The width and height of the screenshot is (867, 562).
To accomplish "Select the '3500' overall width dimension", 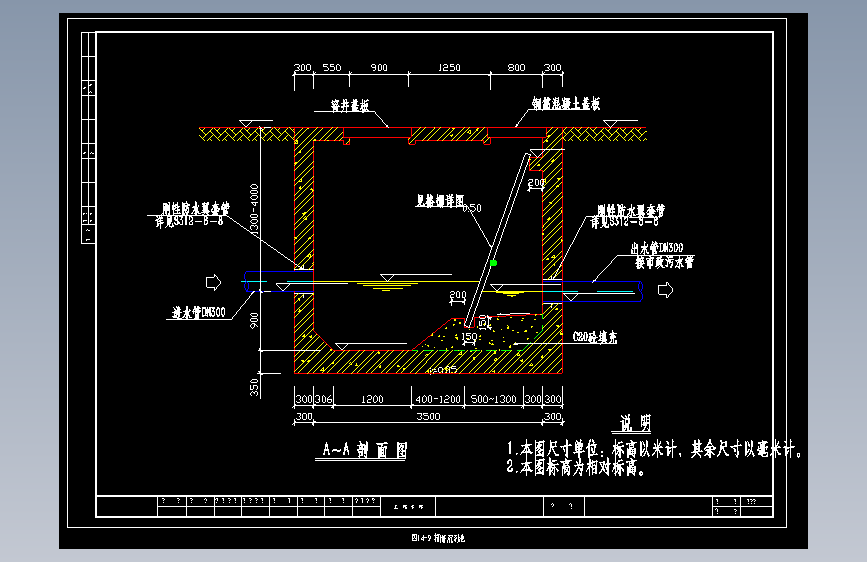I will [x=429, y=417].
